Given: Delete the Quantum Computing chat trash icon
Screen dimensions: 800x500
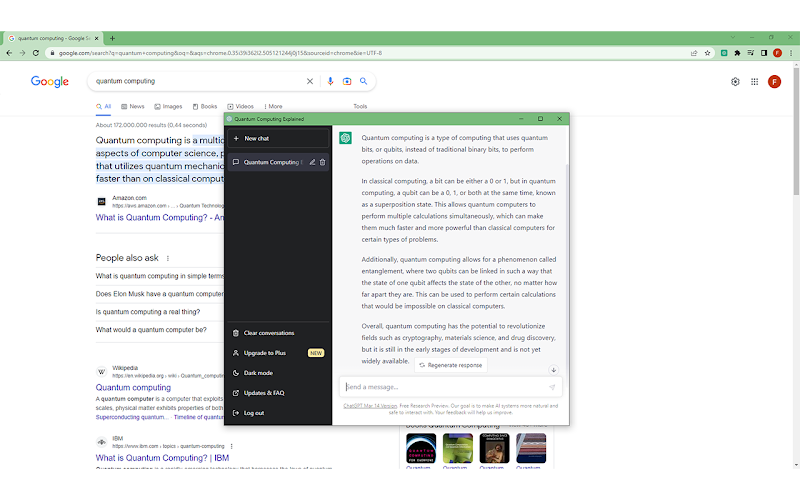Looking at the screenshot, I should coord(322,162).
